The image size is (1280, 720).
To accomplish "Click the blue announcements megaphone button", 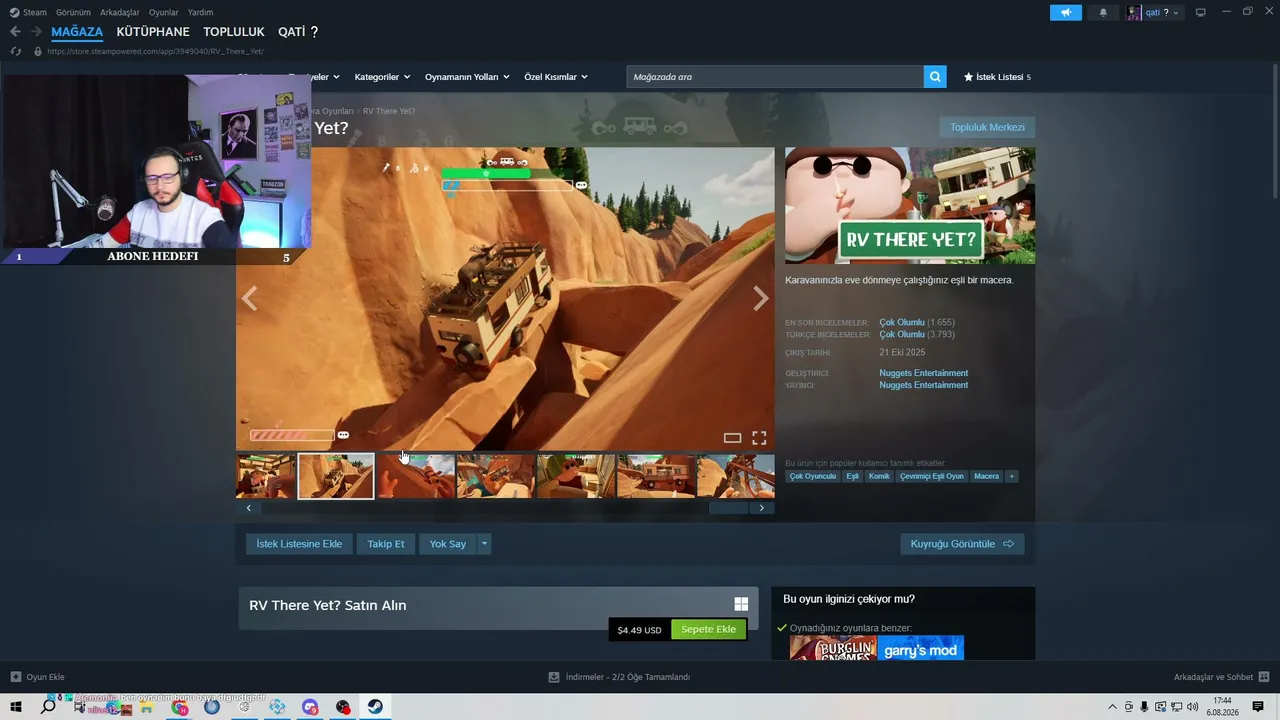I will [x=1066, y=12].
